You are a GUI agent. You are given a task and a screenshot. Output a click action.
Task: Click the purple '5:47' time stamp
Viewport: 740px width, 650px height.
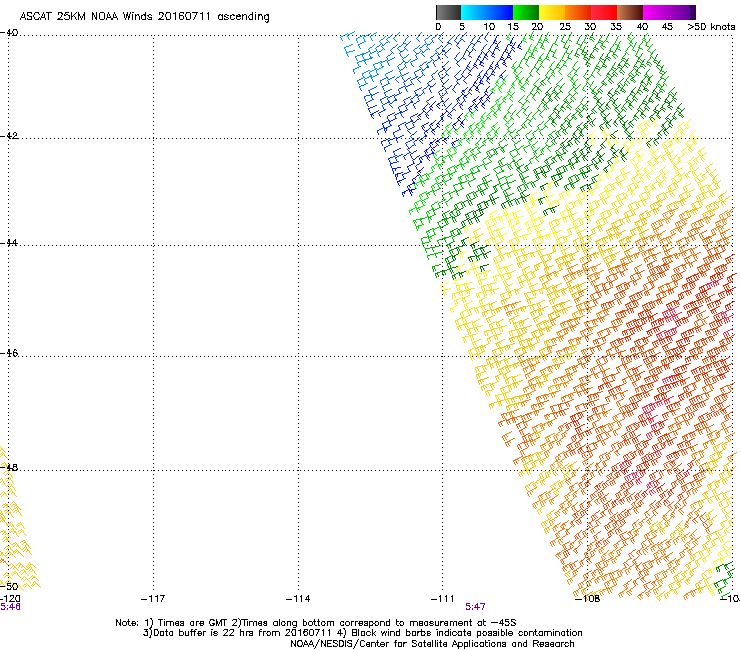(x=475, y=607)
